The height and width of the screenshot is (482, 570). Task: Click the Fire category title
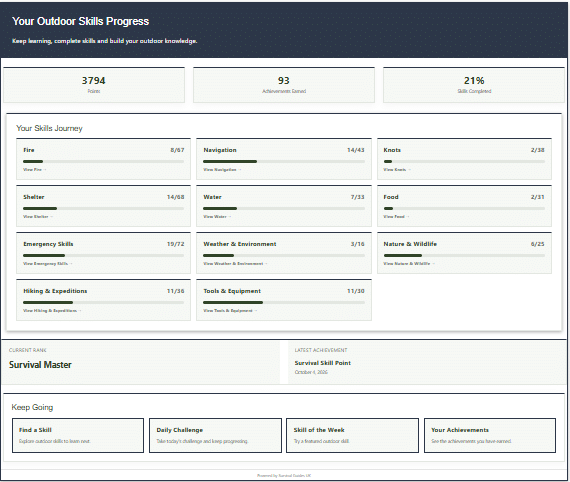(29, 150)
